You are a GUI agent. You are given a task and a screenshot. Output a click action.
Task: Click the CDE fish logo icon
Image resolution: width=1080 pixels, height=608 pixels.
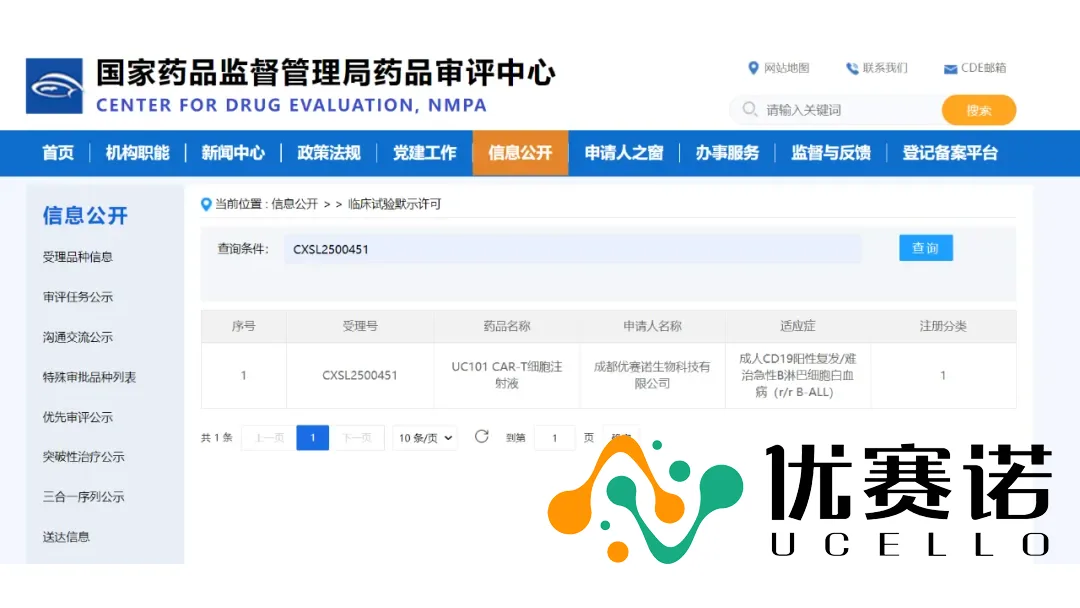click(x=54, y=86)
